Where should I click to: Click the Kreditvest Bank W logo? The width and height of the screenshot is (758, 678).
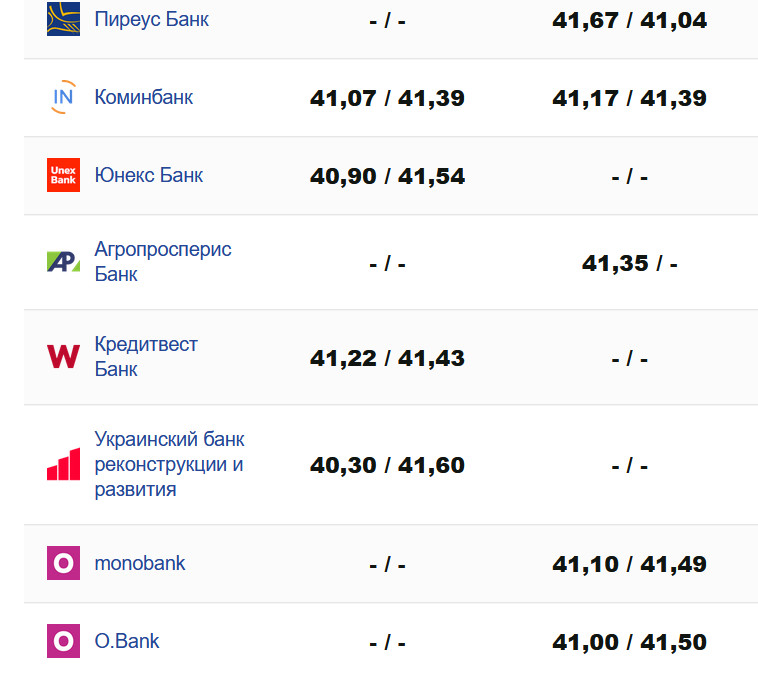[x=63, y=356]
